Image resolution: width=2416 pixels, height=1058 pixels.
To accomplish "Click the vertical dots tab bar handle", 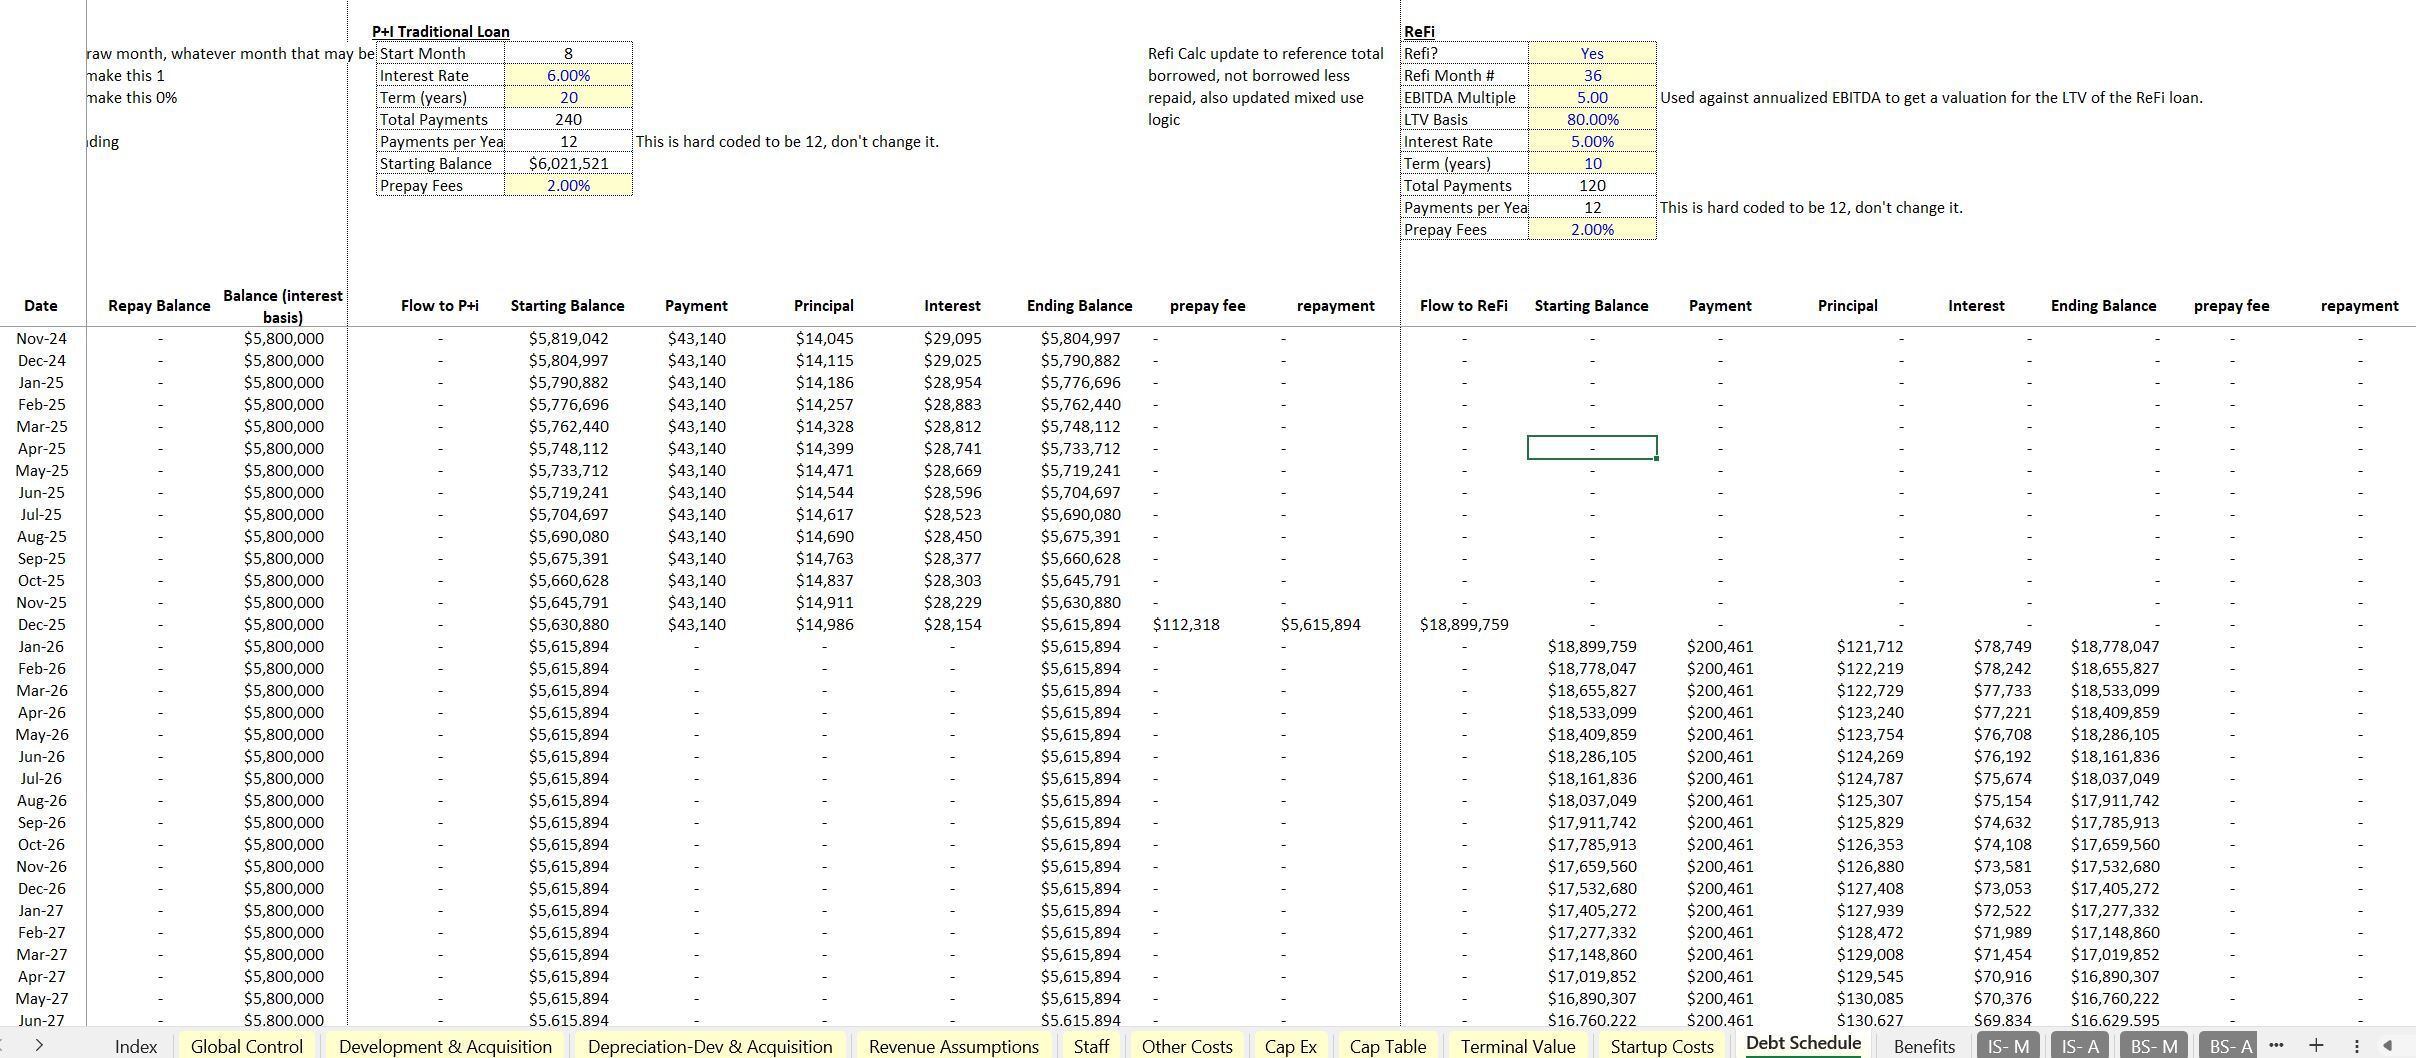I will (2357, 1046).
